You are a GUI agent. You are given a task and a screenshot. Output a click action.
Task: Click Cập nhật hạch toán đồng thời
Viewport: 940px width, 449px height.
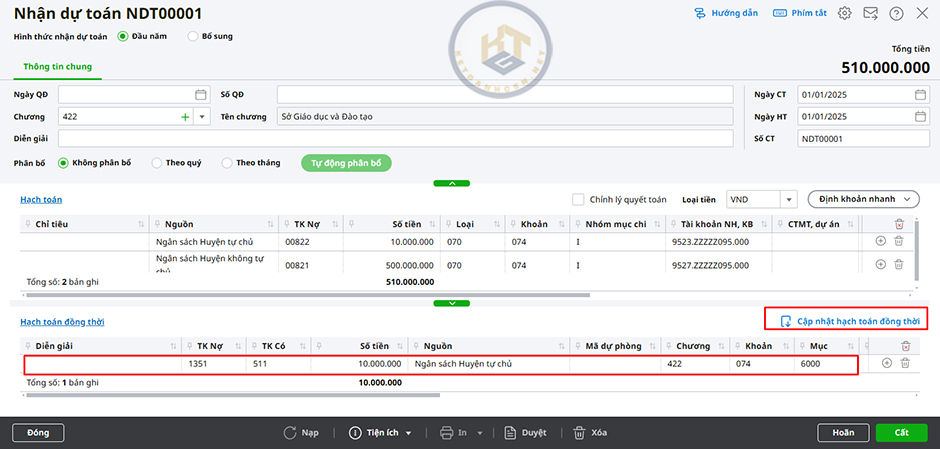pyautogui.click(x=849, y=321)
